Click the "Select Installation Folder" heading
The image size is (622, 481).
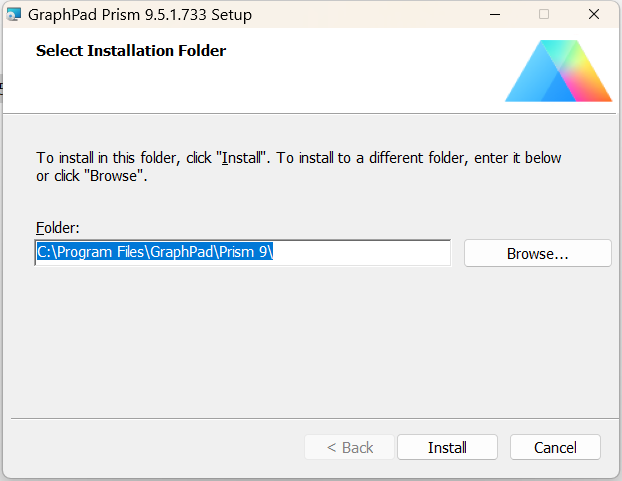(131, 51)
